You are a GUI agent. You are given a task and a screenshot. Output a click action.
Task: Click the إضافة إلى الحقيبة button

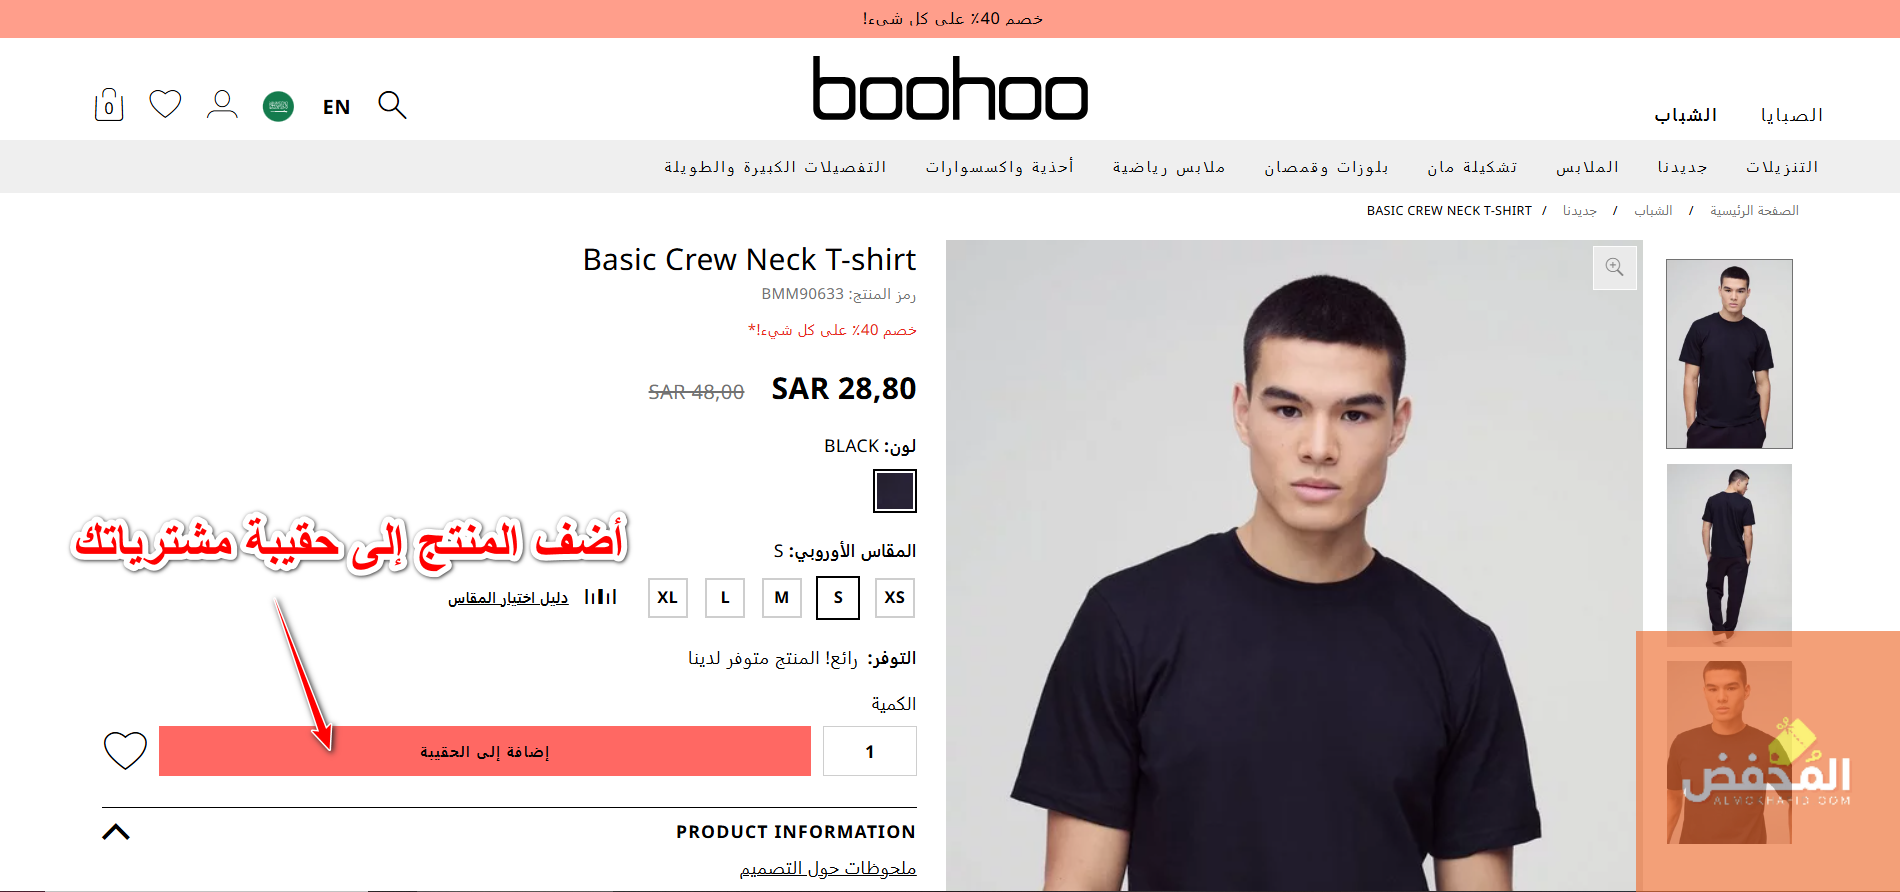click(x=485, y=751)
